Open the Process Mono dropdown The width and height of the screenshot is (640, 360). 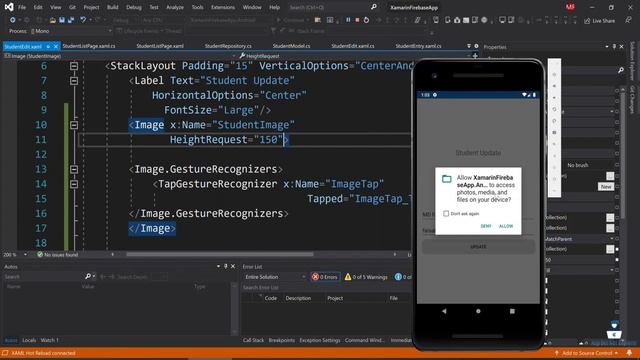pyautogui.click(x=70, y=31)
